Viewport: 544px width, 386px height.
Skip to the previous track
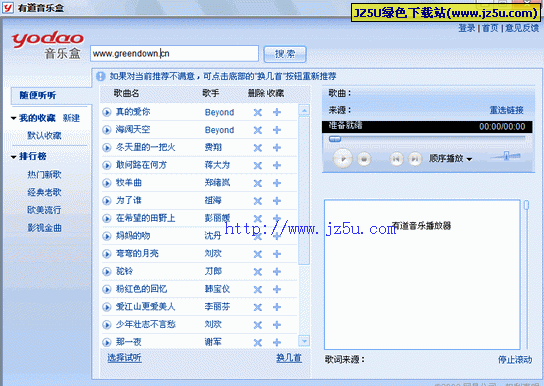coord(396,159)
